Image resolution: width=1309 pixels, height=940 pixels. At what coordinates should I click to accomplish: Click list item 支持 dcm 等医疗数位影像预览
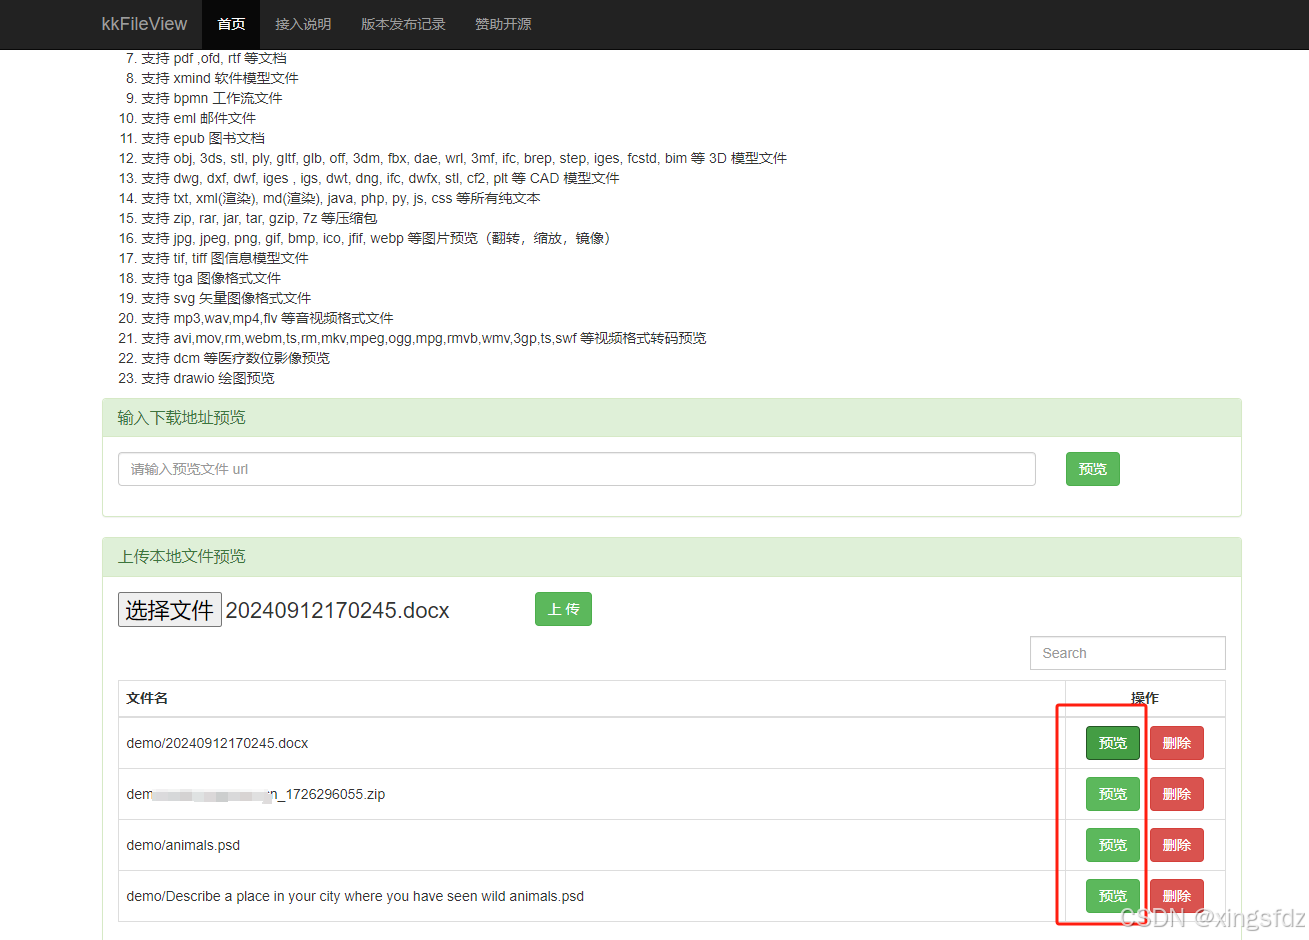(235, 358)
